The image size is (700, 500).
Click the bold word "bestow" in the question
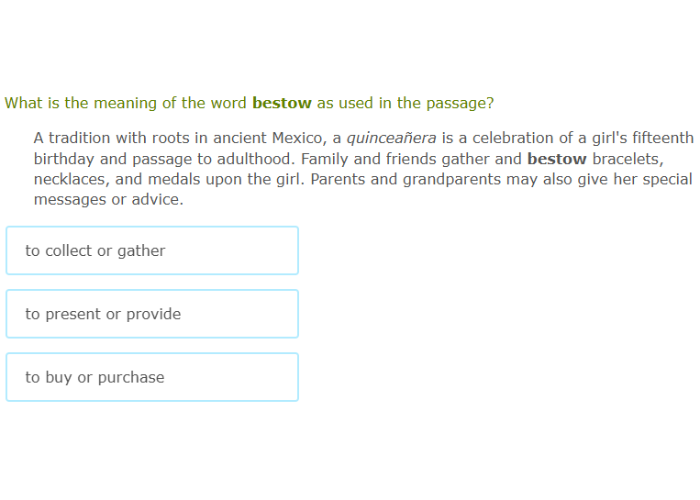point(282,103)
